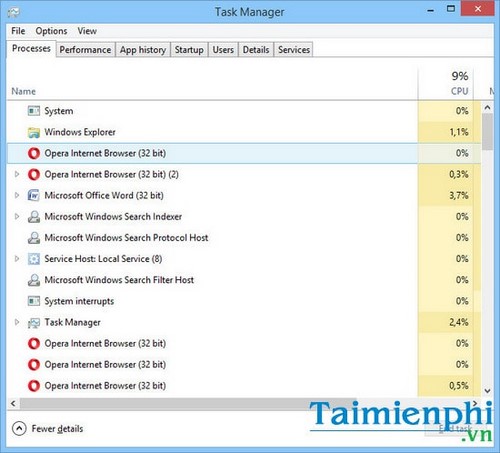Click the 1,1% CPU value for Explorer
Screen dimensions: 500x453
point(459,132)
